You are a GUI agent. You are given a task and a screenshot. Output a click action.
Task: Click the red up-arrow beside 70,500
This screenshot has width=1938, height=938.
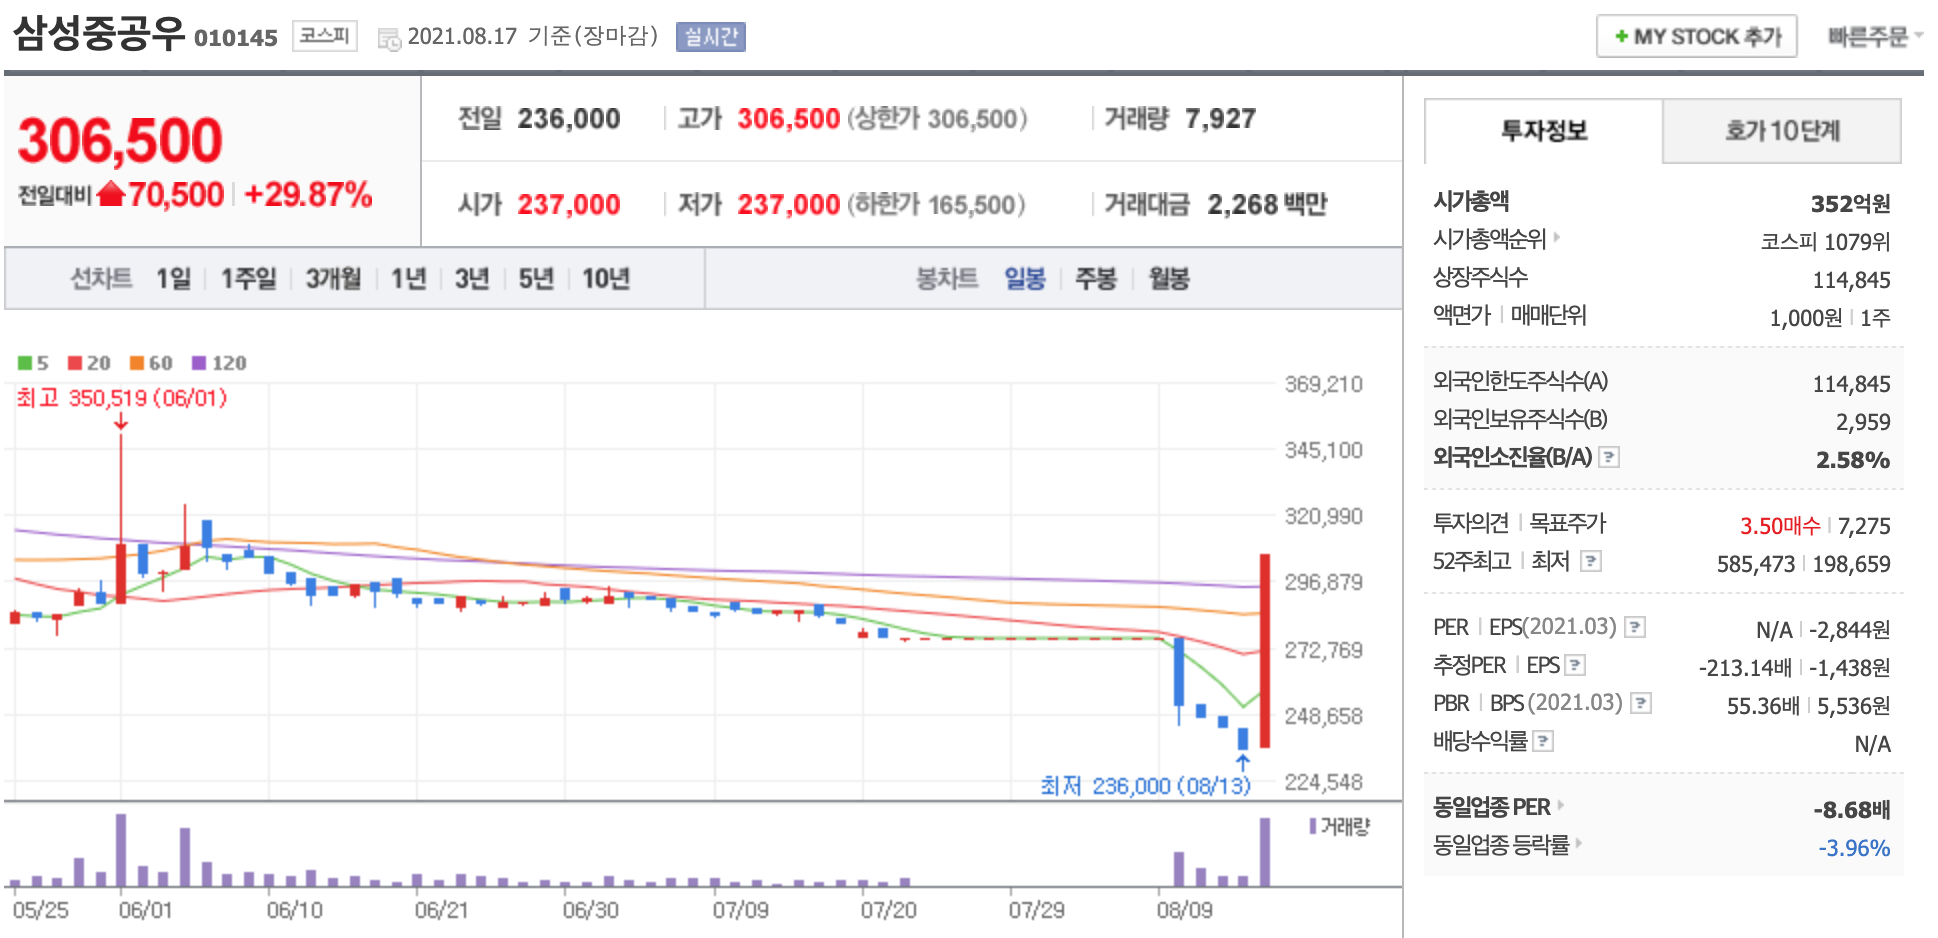point(111,194)
